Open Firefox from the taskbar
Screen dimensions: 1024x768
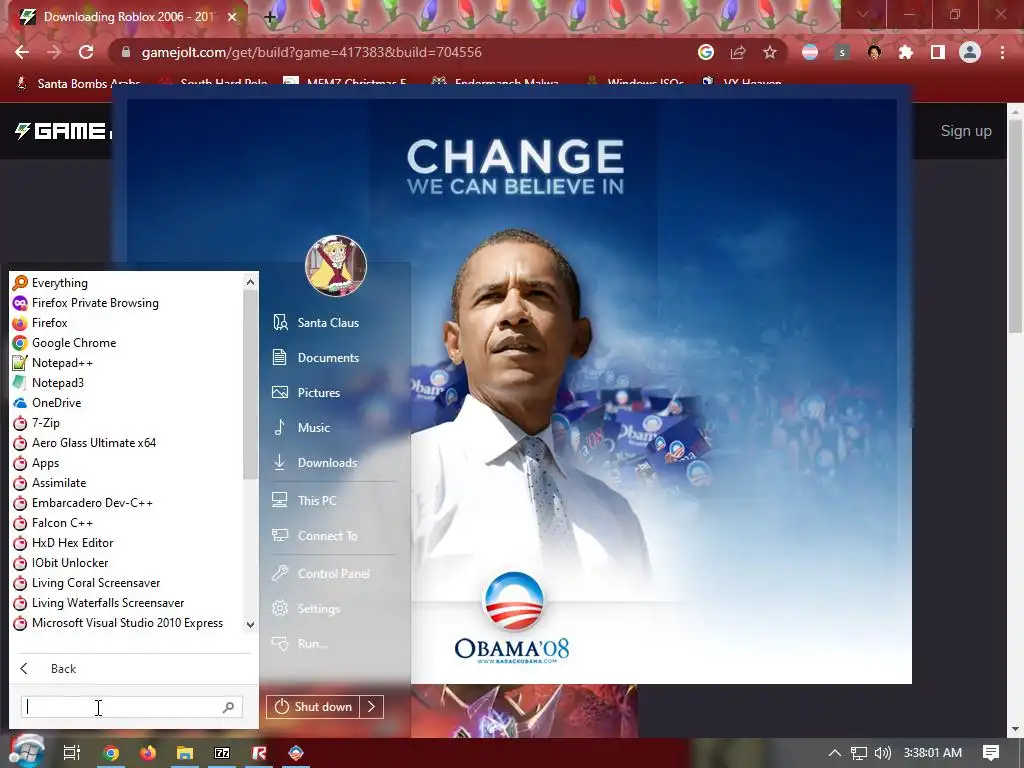pyautogui.click(x=148, y=753)
